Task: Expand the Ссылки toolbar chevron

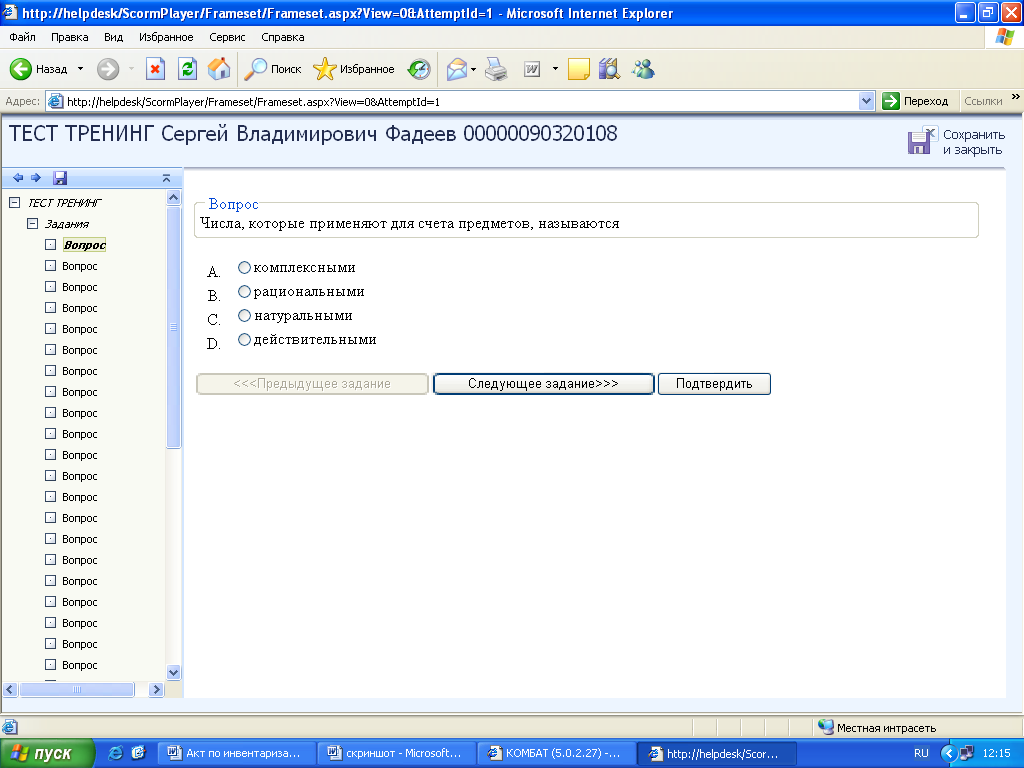Action: pos(1016,97)
